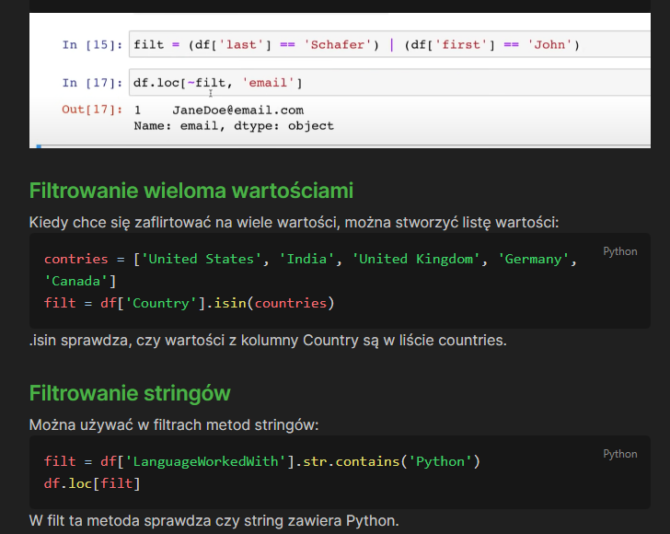Place cursor in the 'contries = [' code line
670x534 pixels.
tap(90, 259)
